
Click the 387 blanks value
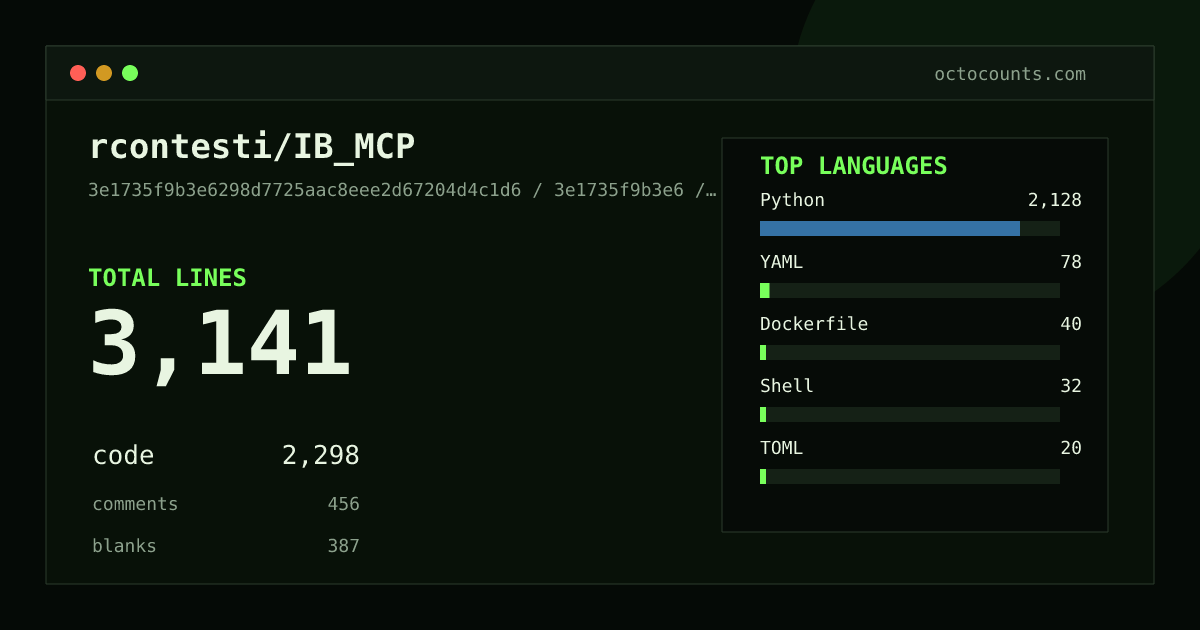click(x=343, y=546)
